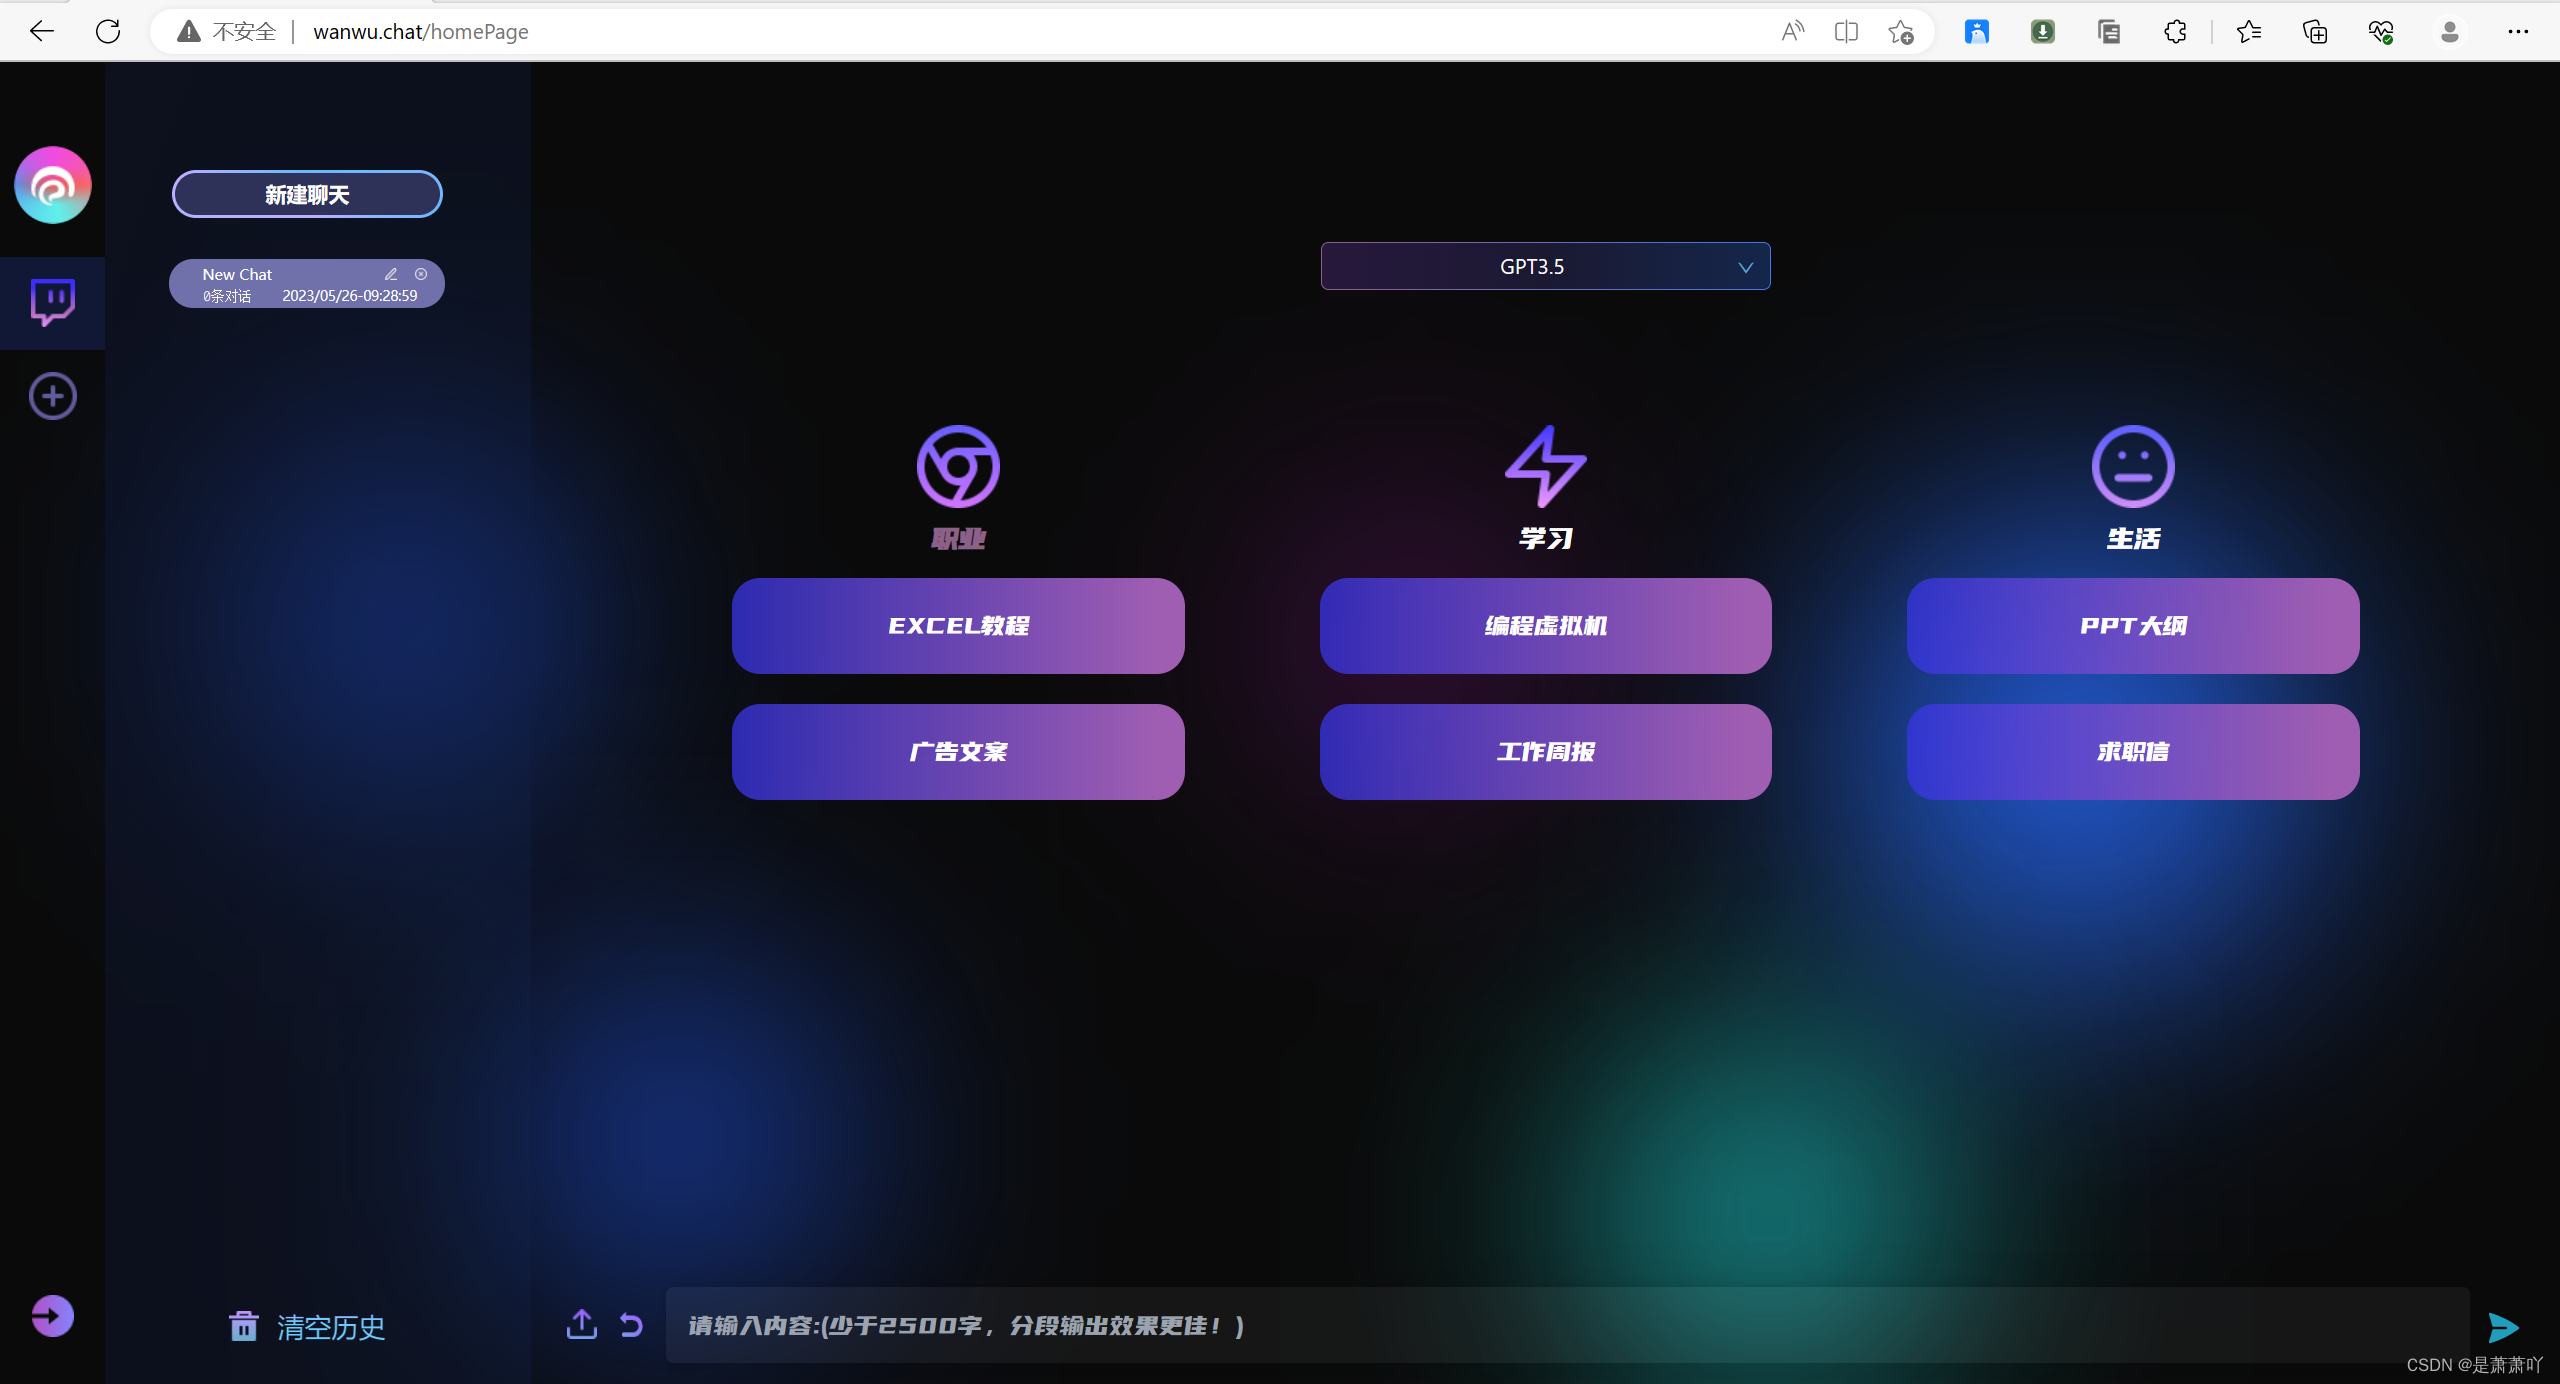Click the 求职信 button
The image size is (2560, 1384).
[2133, 752]
